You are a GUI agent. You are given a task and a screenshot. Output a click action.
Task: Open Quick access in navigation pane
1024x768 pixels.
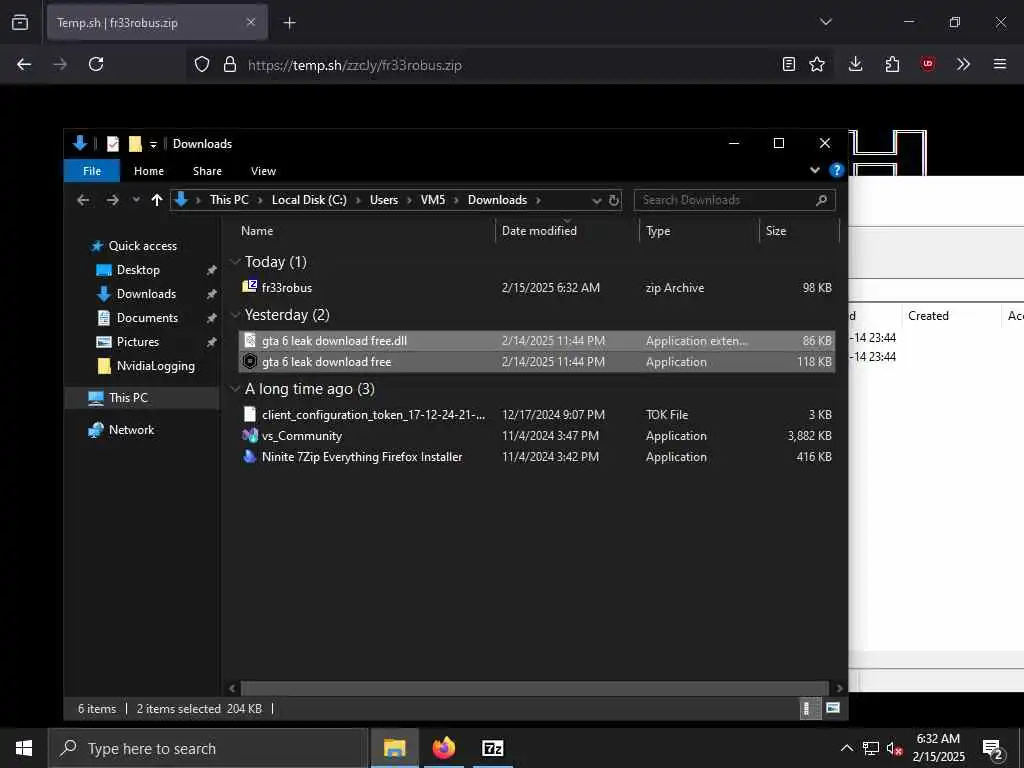pos(142,246)
